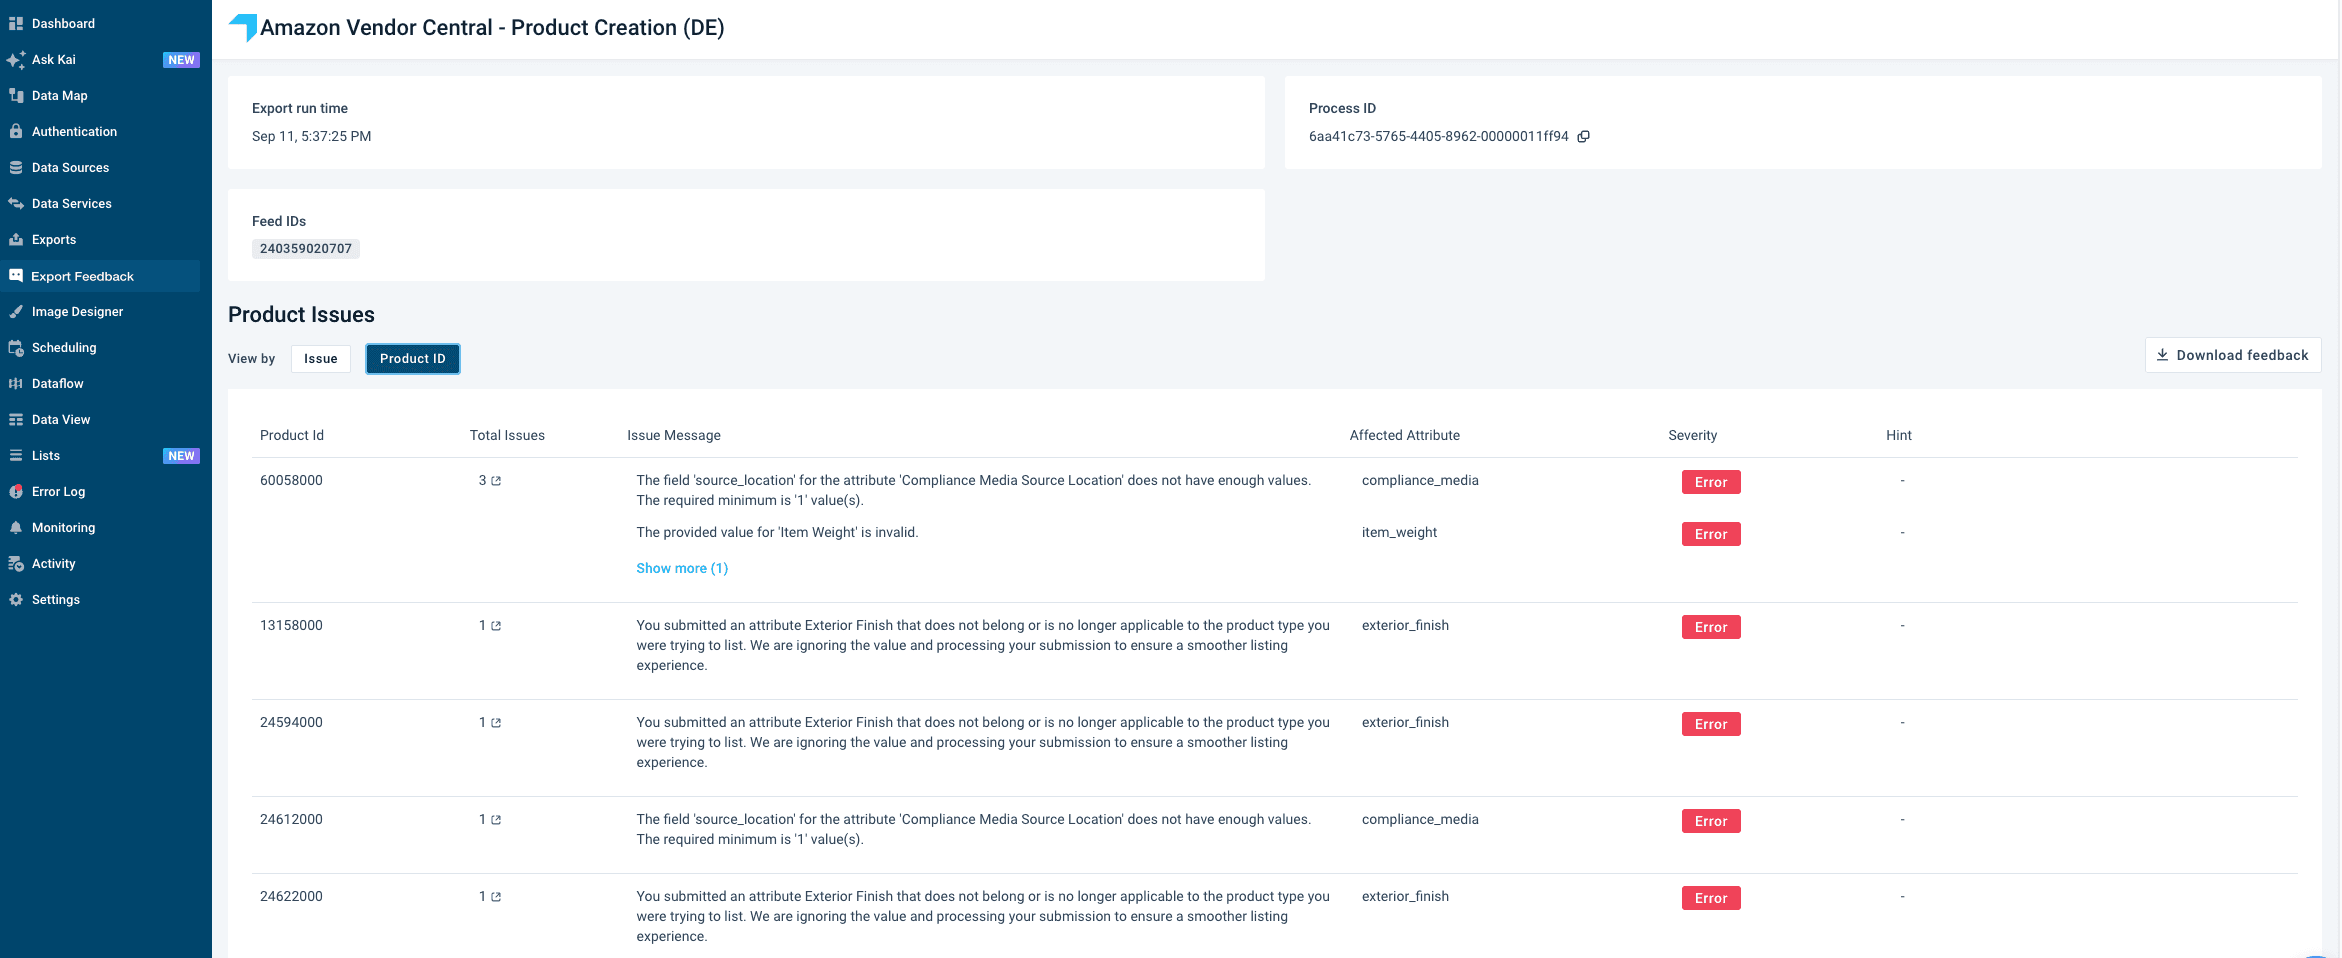The height and width of the screenshot is (958, 2342).
Task: Expand Show more (1) for product 60058000
Action: click(x=682, y=568)
